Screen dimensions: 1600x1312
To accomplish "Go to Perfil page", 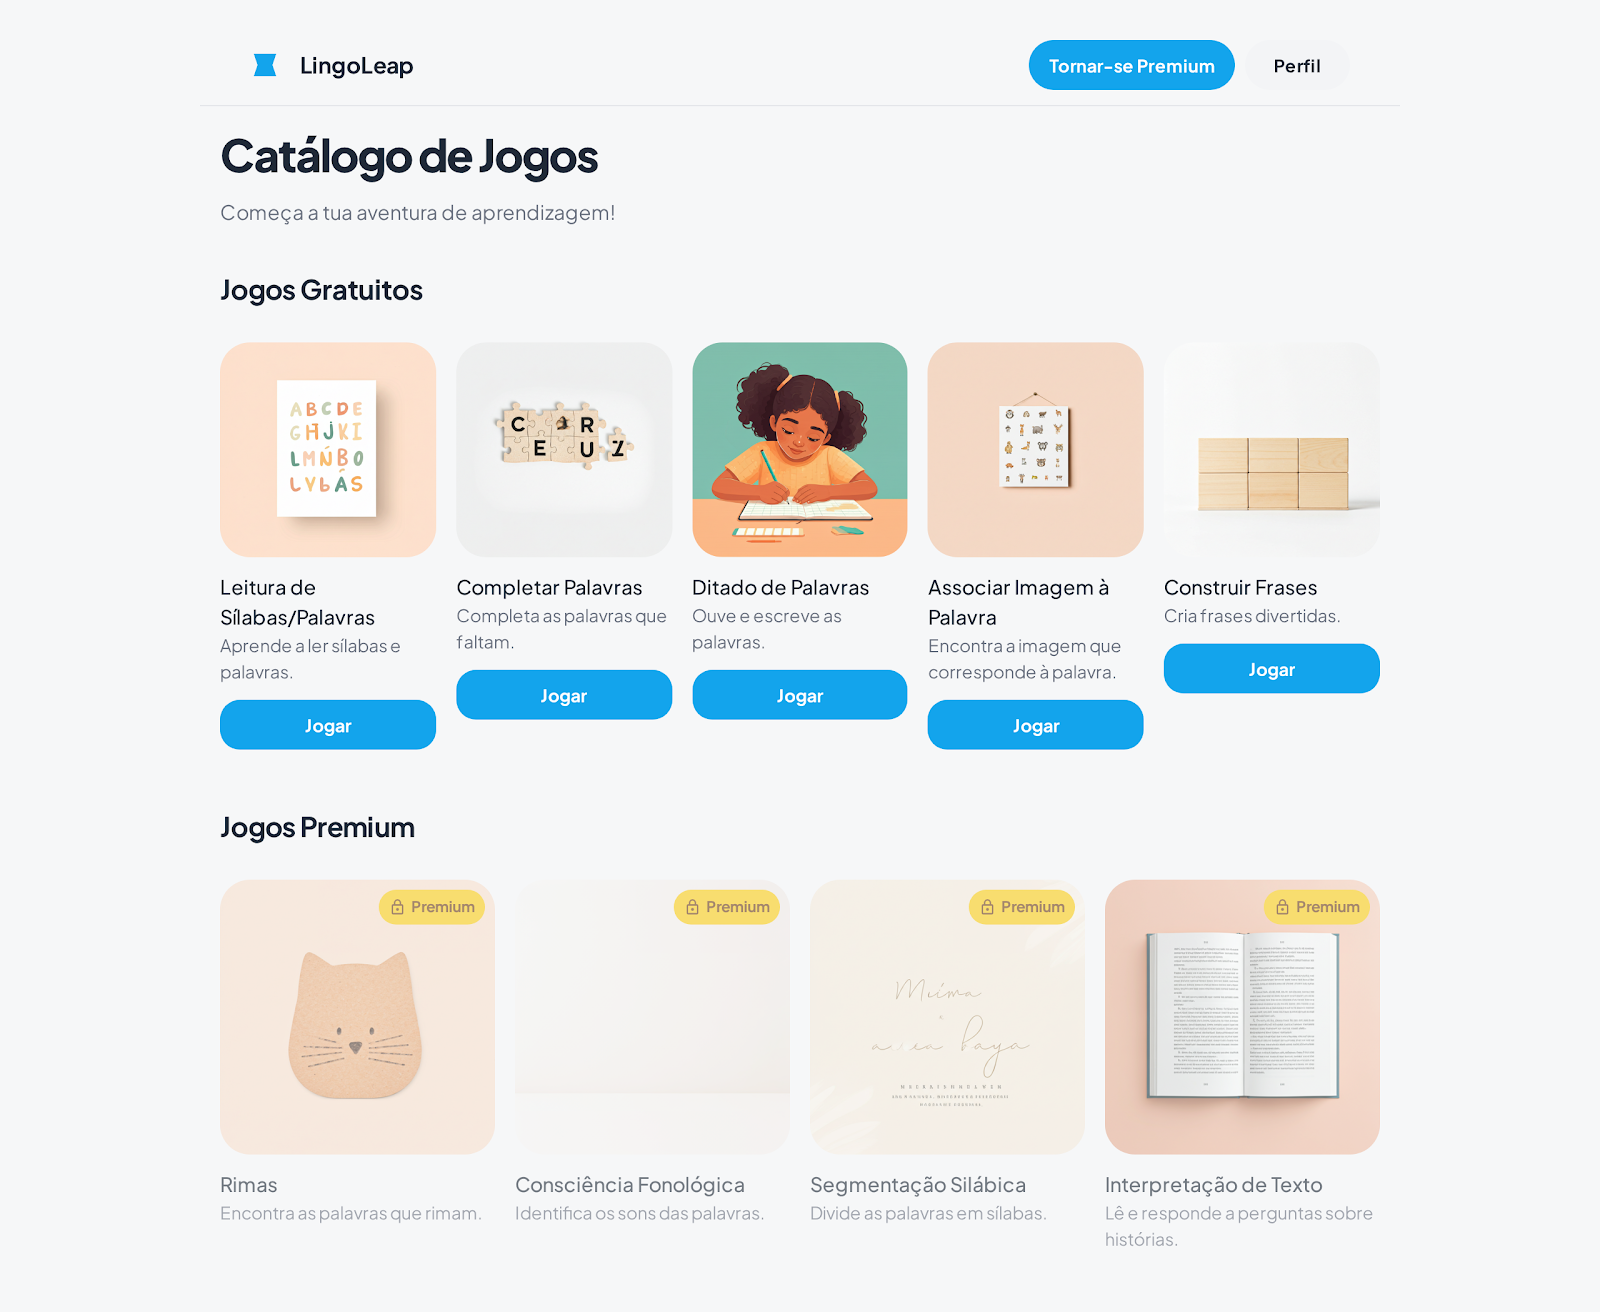I will point(1297,65).
